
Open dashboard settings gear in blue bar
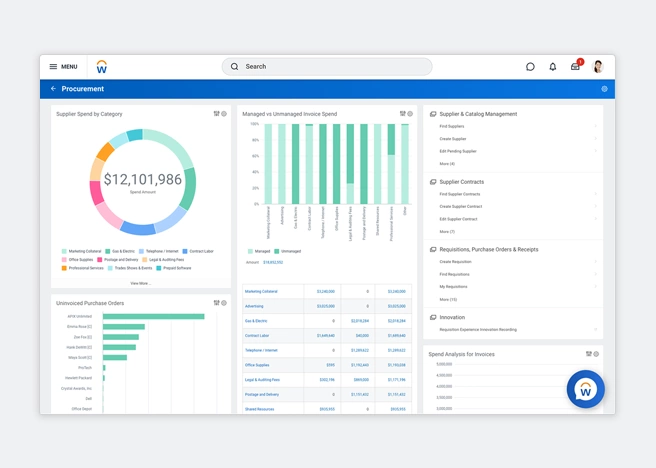click(x=604, y=89)
